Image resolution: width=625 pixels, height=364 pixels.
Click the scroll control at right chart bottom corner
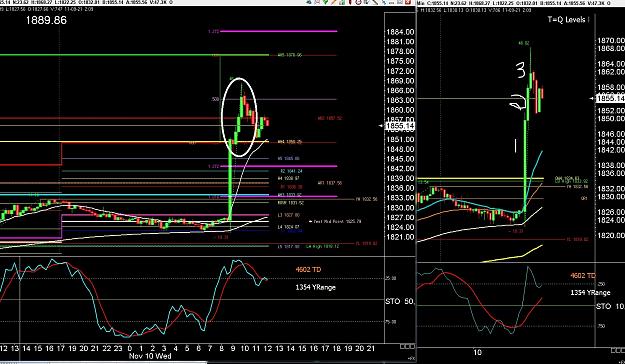pyautogui.click(x=618, y=350)
